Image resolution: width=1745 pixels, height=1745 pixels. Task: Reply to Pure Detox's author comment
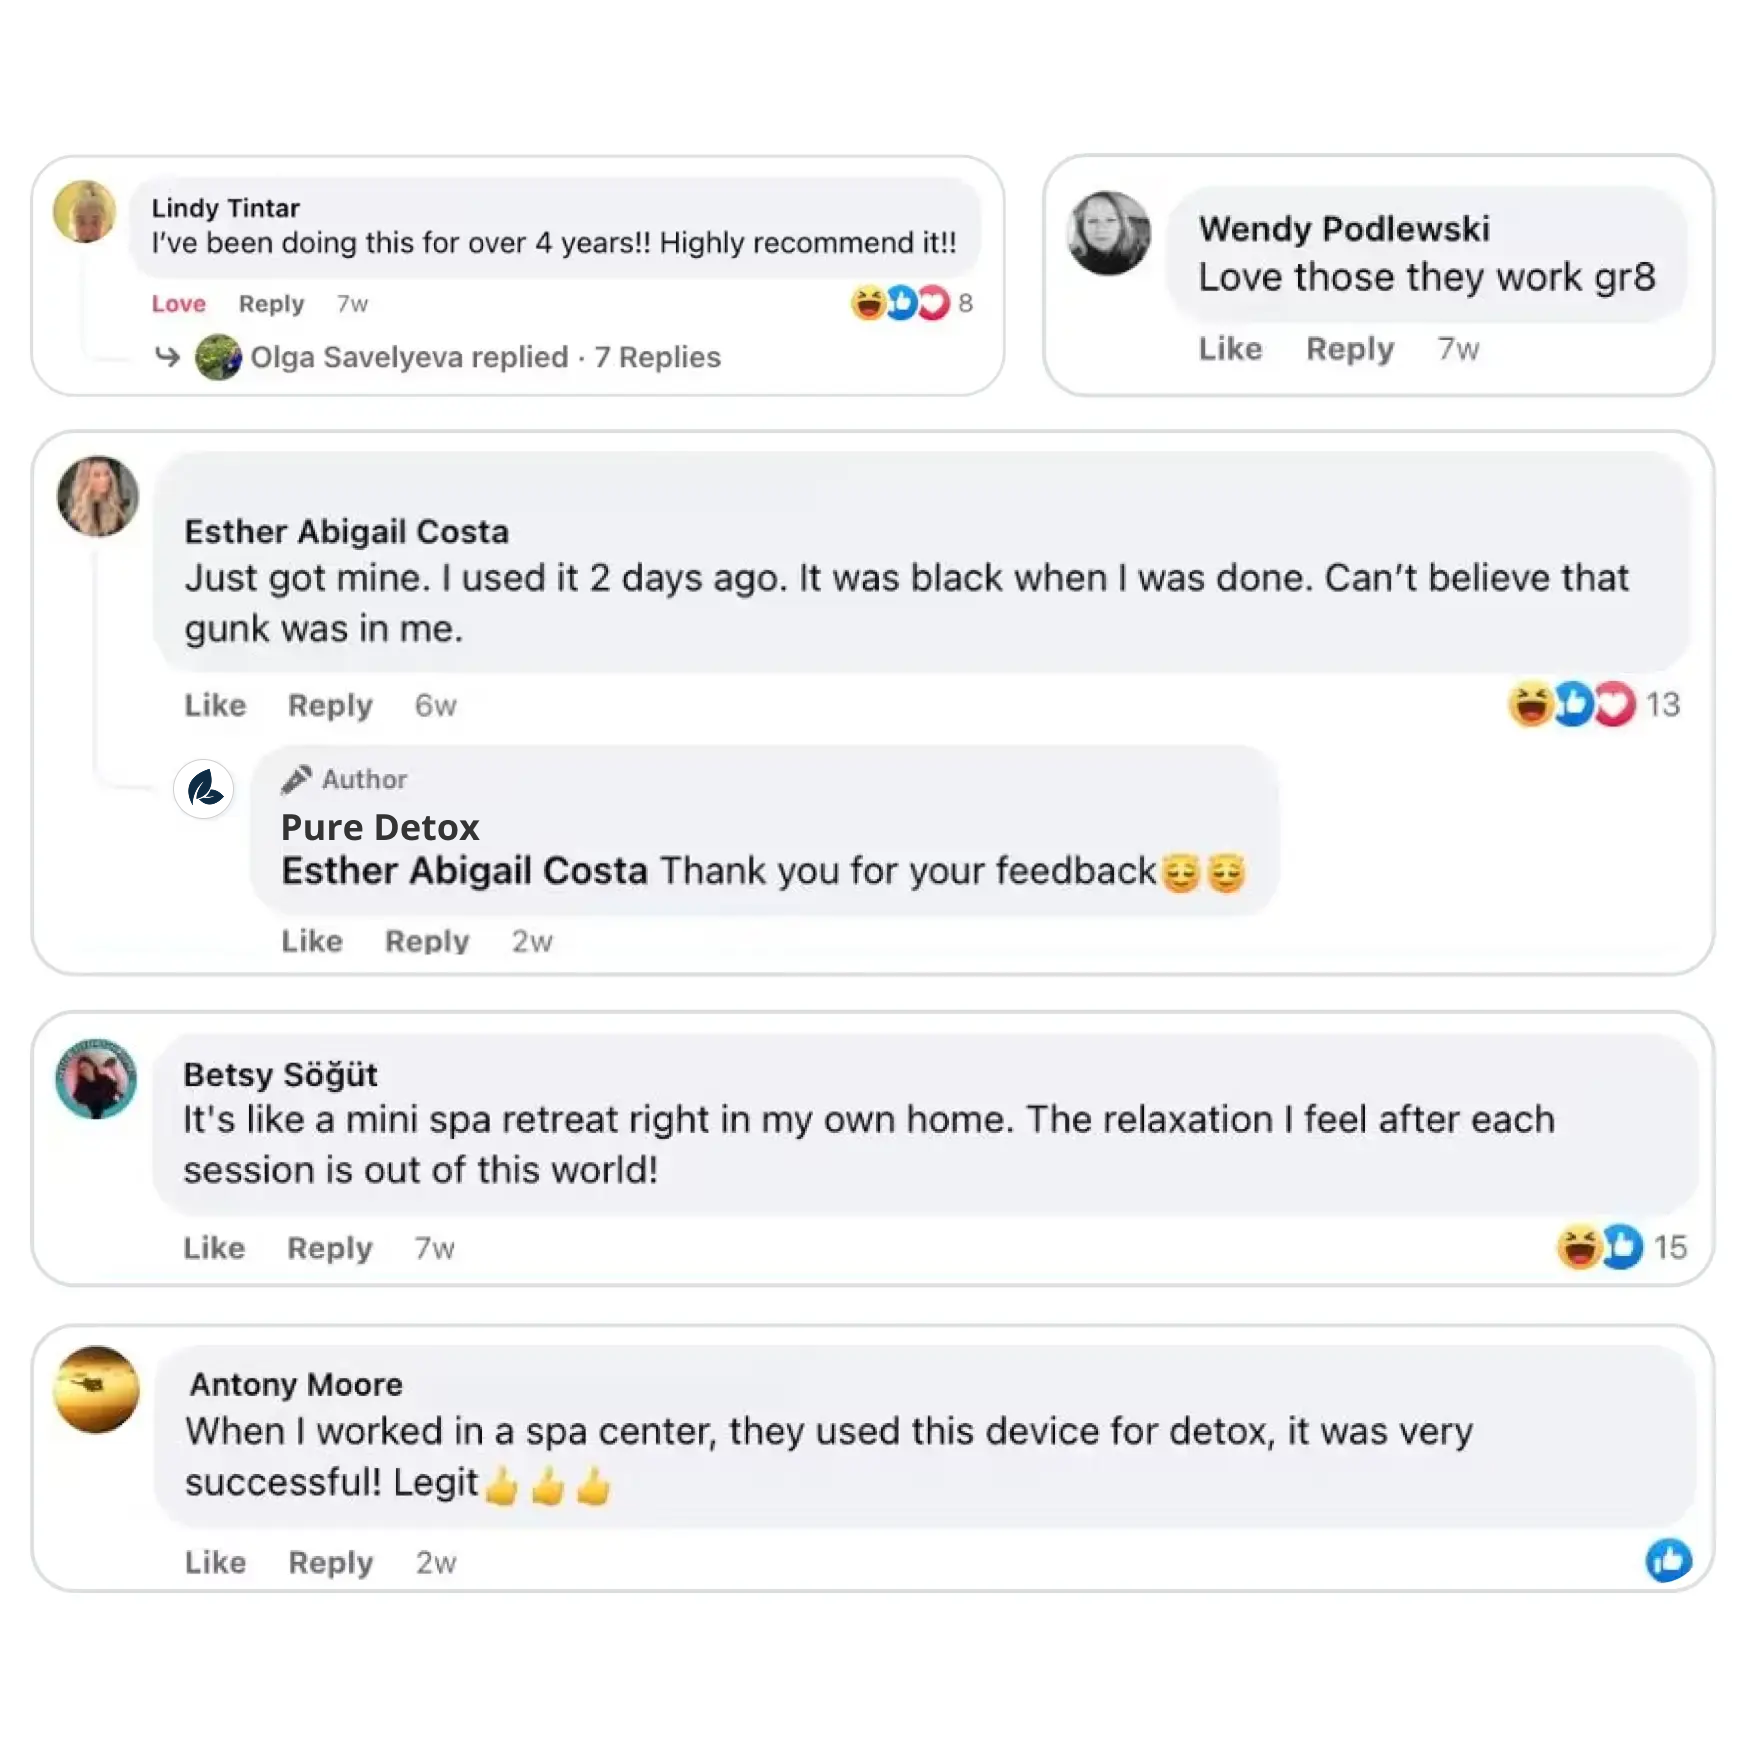pyautogui.click(x=427, y=941)
